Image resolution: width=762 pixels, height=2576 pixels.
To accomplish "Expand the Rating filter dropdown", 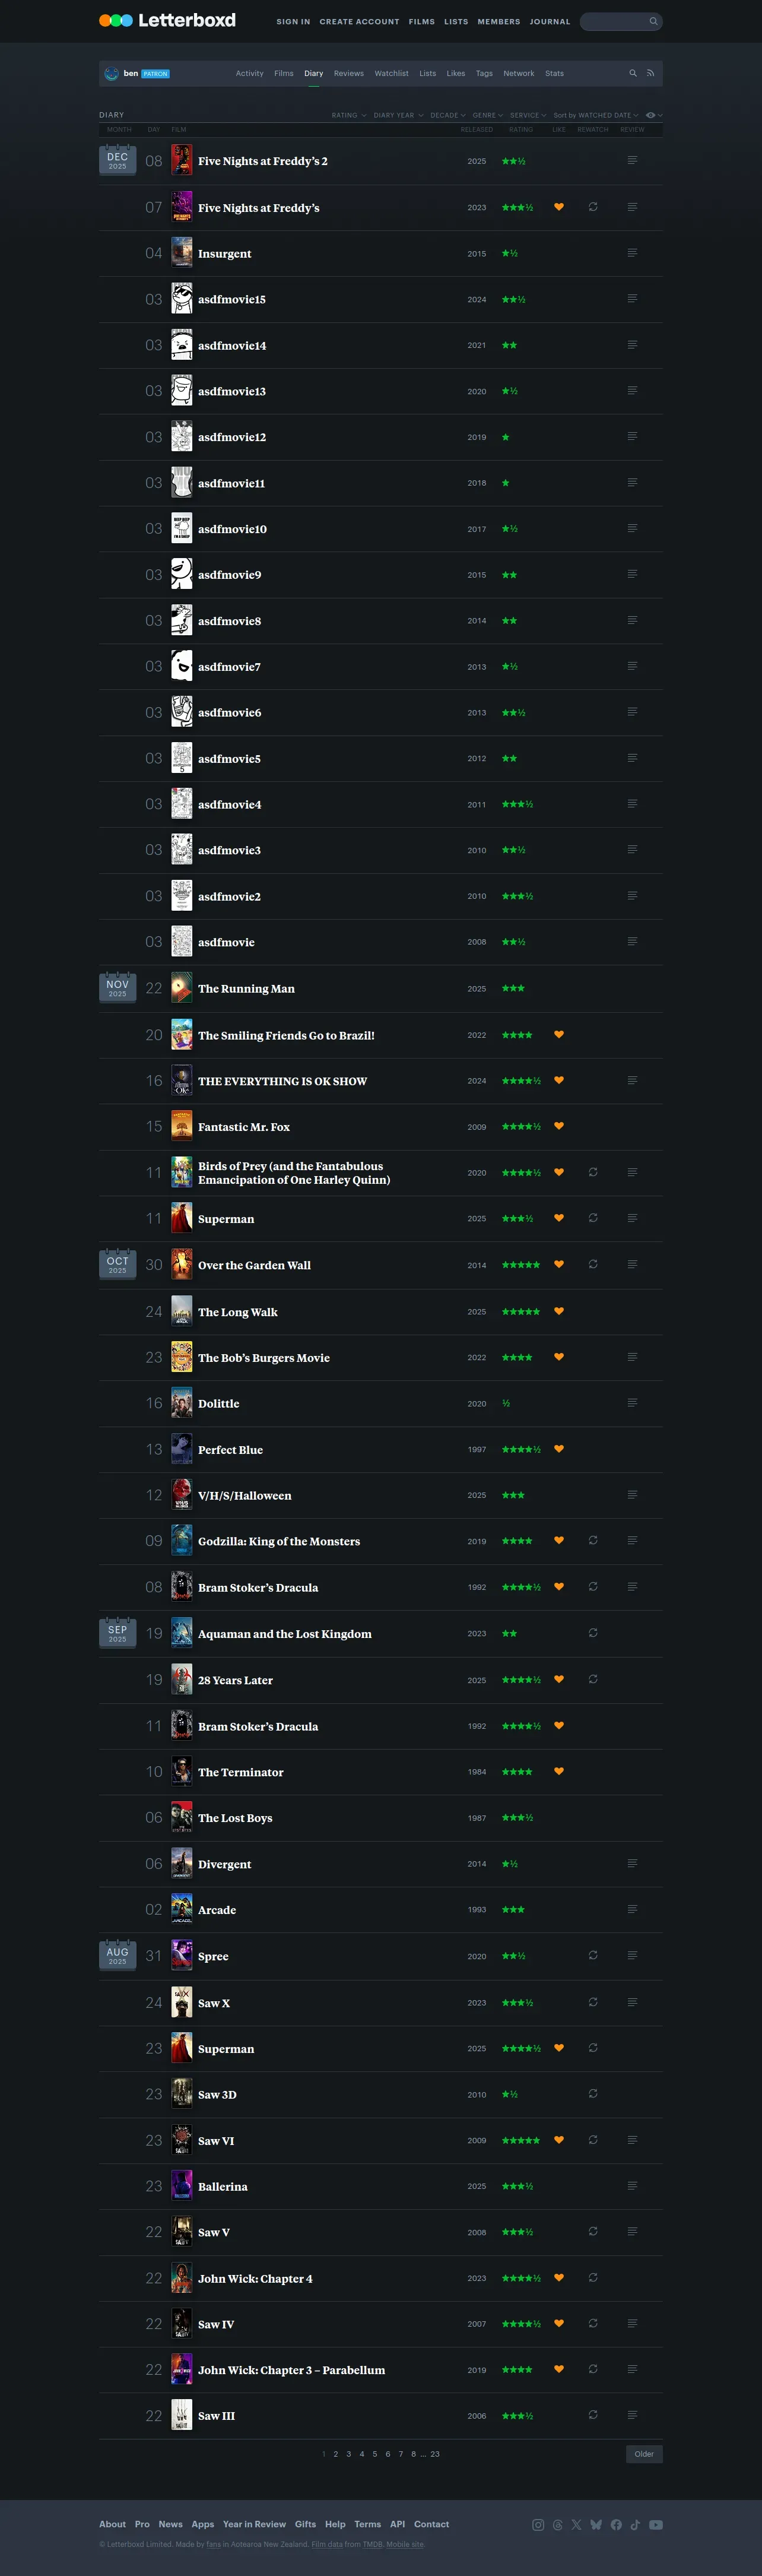I will pyautogui.click(x=349, y=115).
